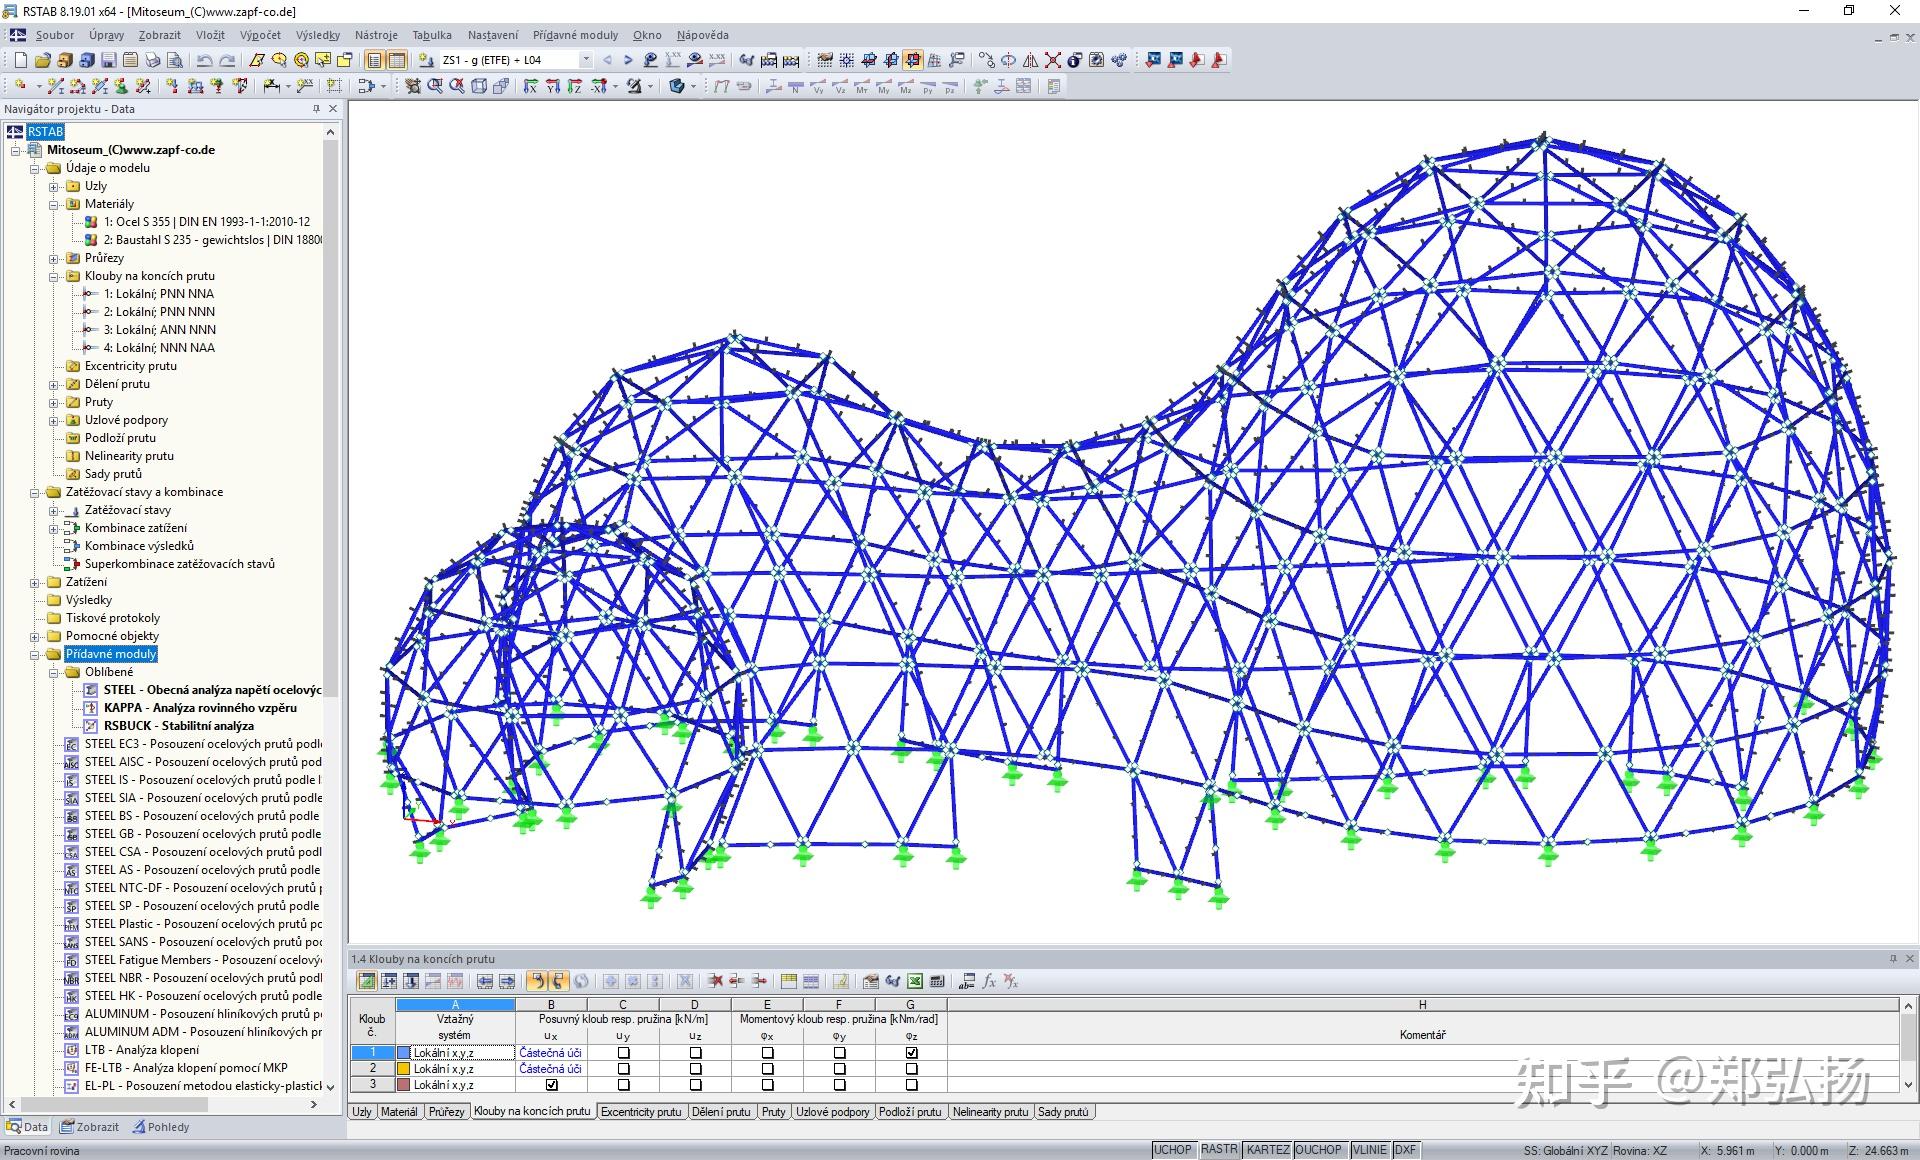Switch view in Y direction

pyautogui.click(x=552, y=86)
